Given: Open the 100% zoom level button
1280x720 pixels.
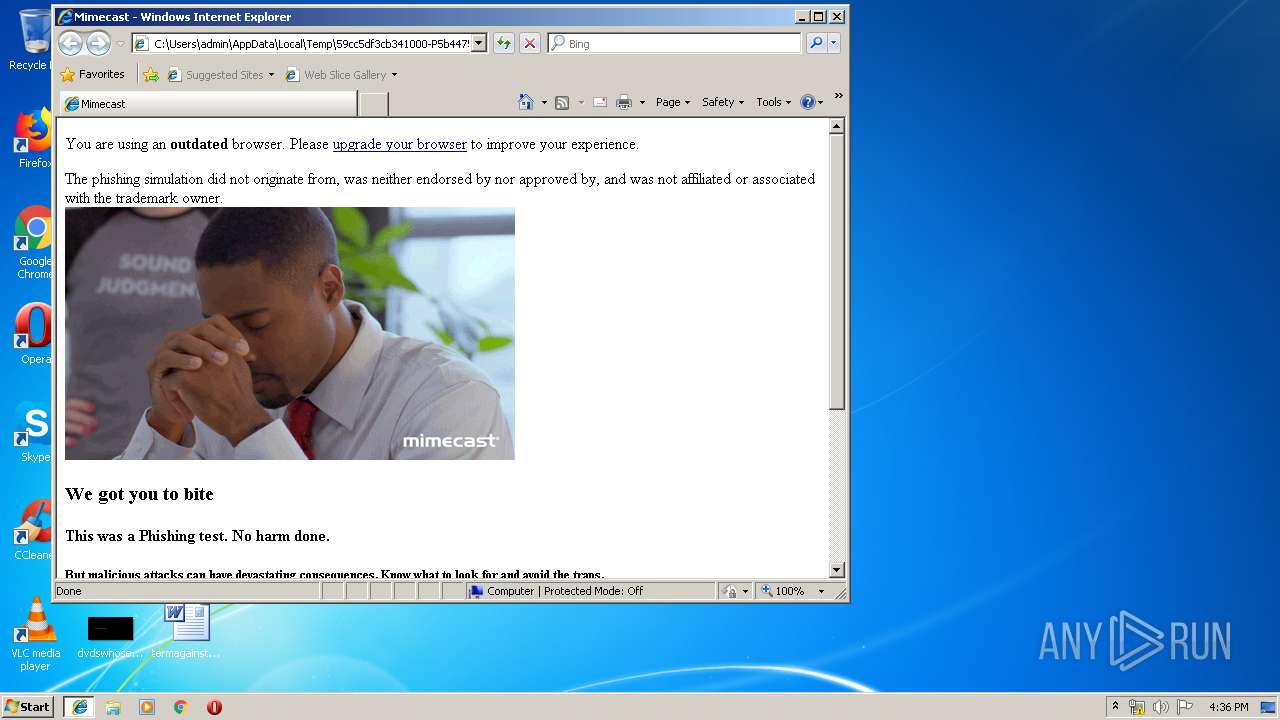Looking at the screenshot, I should tap(783, 591).
